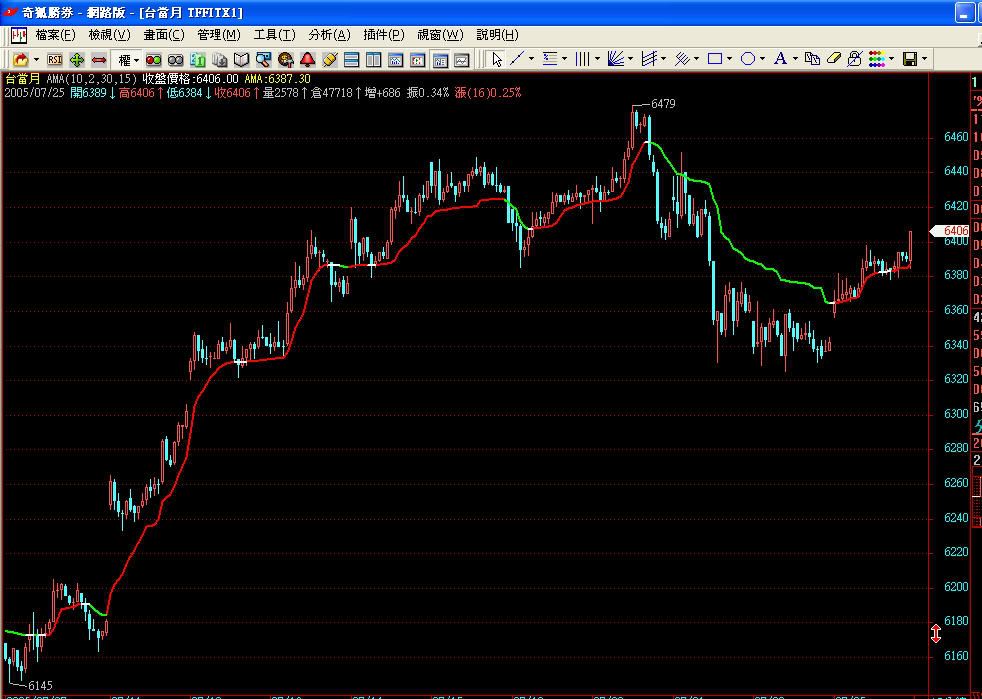The width and height of the screenshot is (982, 699).
Task: Expand the save icon dropdown arrow
Action: (x=924, y=59)
